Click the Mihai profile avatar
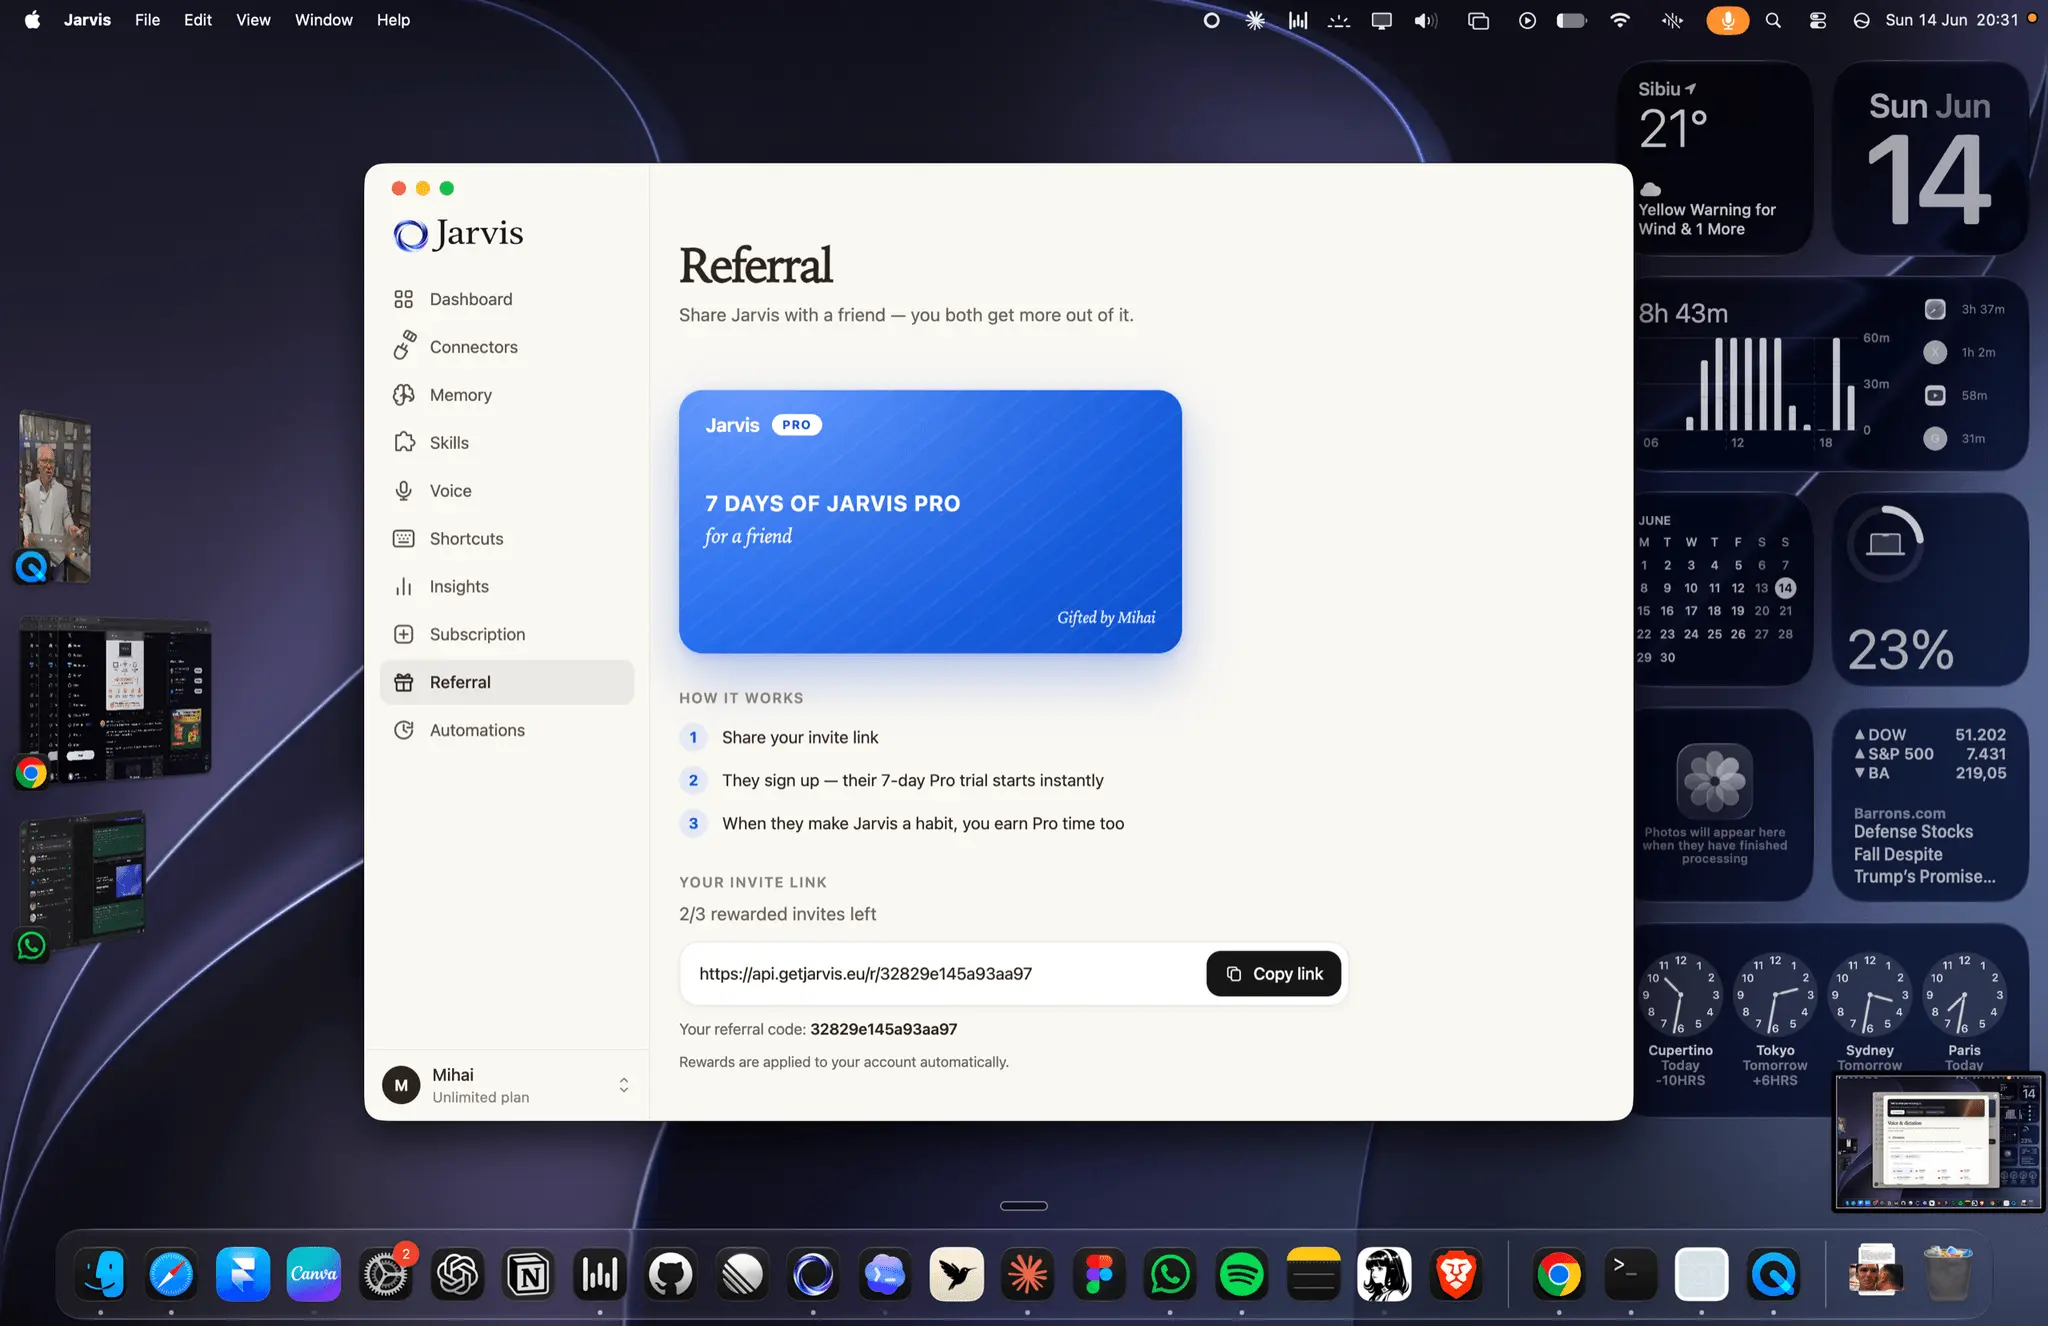This screenshot has height=1326, width=2048. [401, 1085]
